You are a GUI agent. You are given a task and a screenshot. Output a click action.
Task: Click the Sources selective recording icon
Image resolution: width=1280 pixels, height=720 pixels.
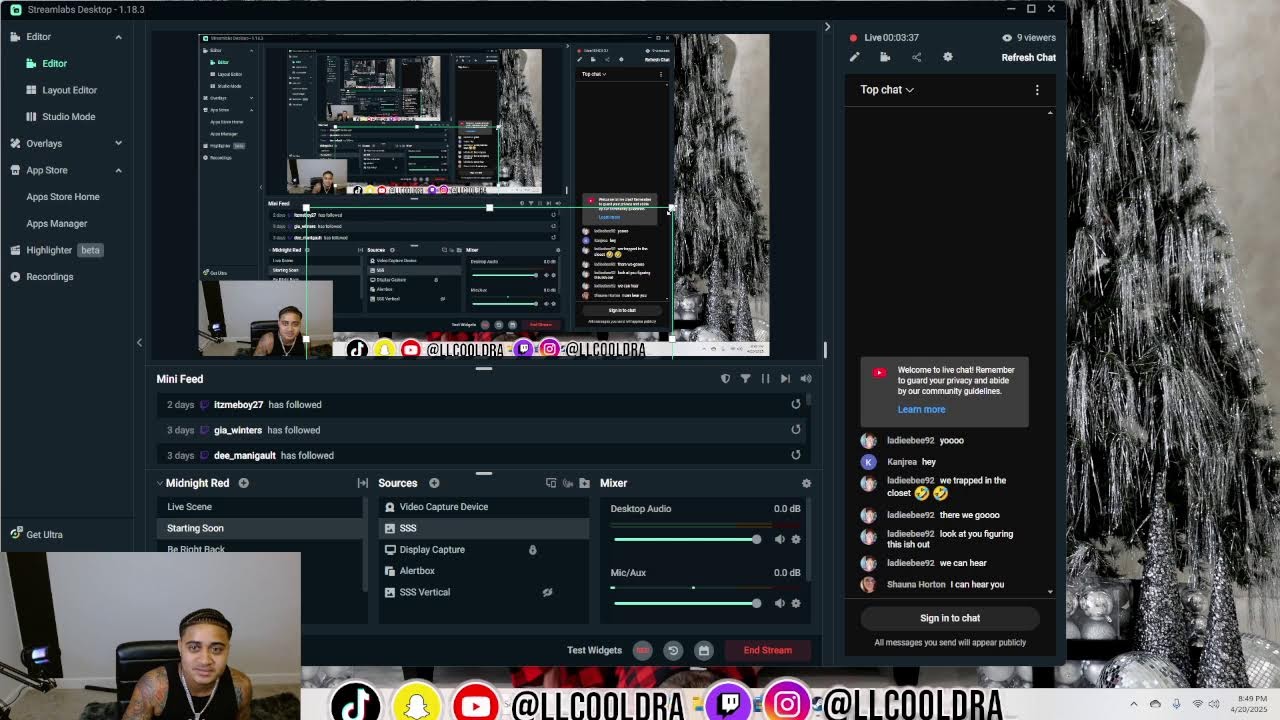pyautogui.click(x=568, y=483)
